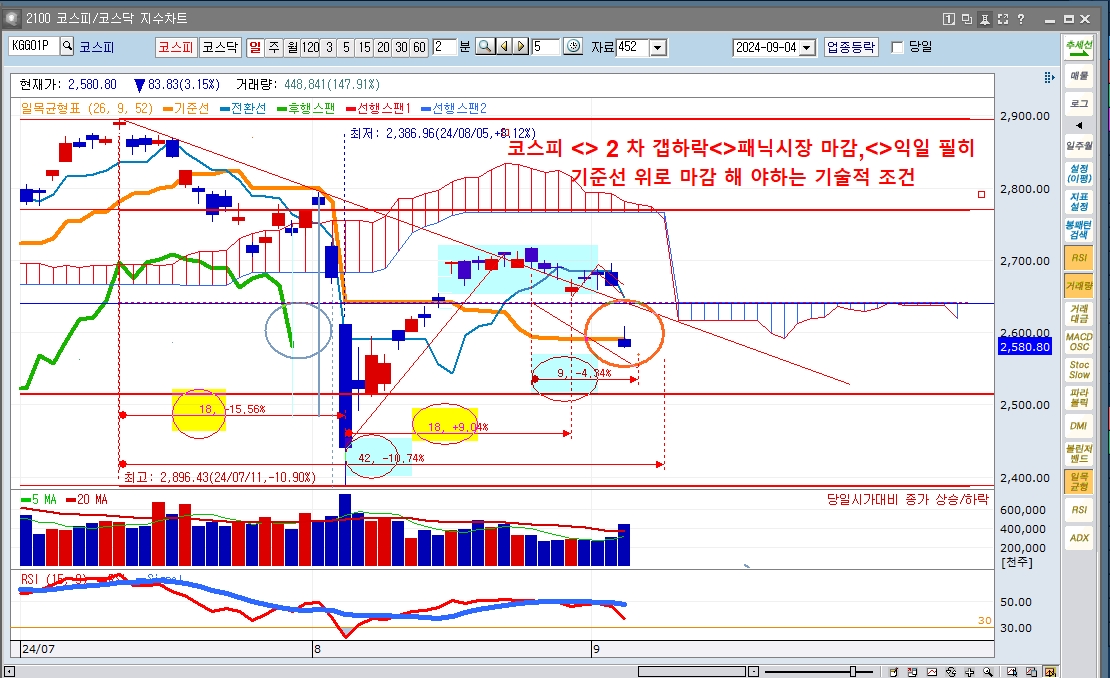The image size is (1110, 678).
Task: Click the next arrow button beside 분 field
Action: pos(520,46)
